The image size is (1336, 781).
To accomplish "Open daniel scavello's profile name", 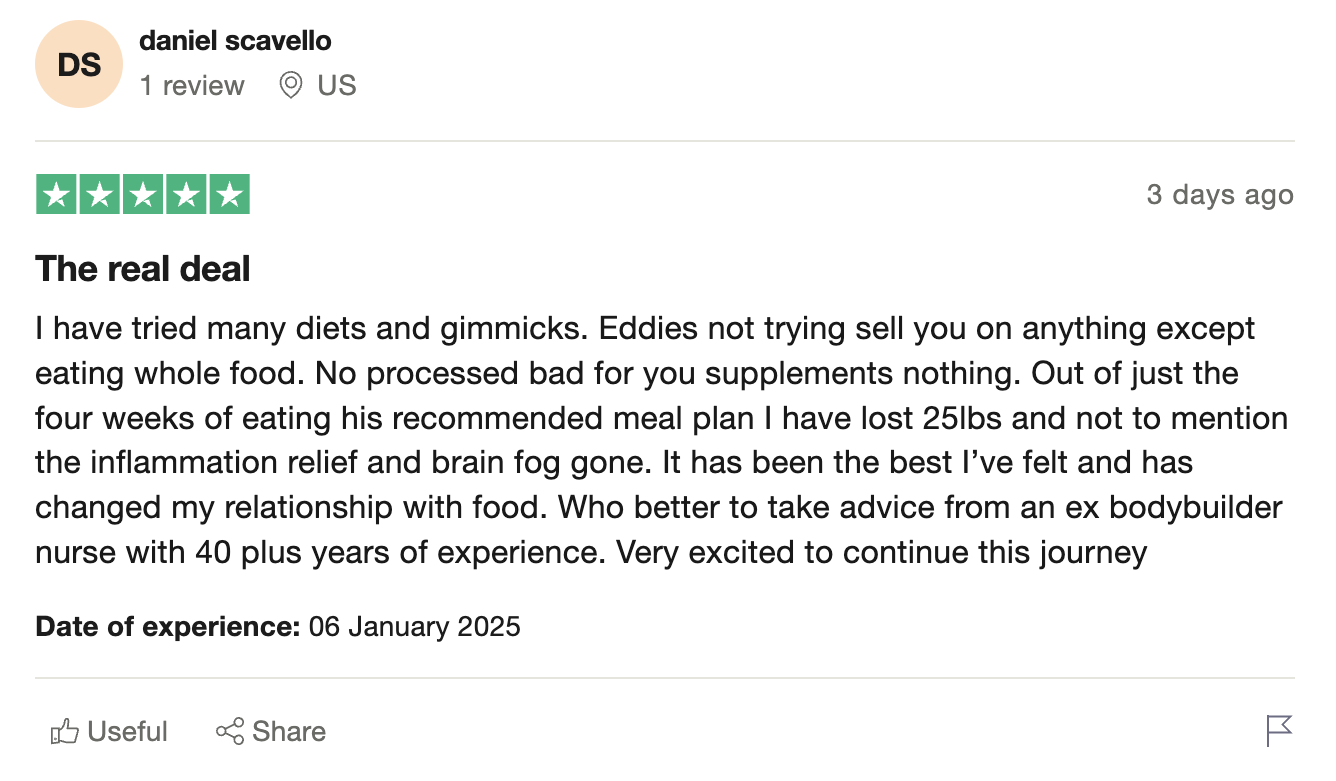I will point(235,41).
